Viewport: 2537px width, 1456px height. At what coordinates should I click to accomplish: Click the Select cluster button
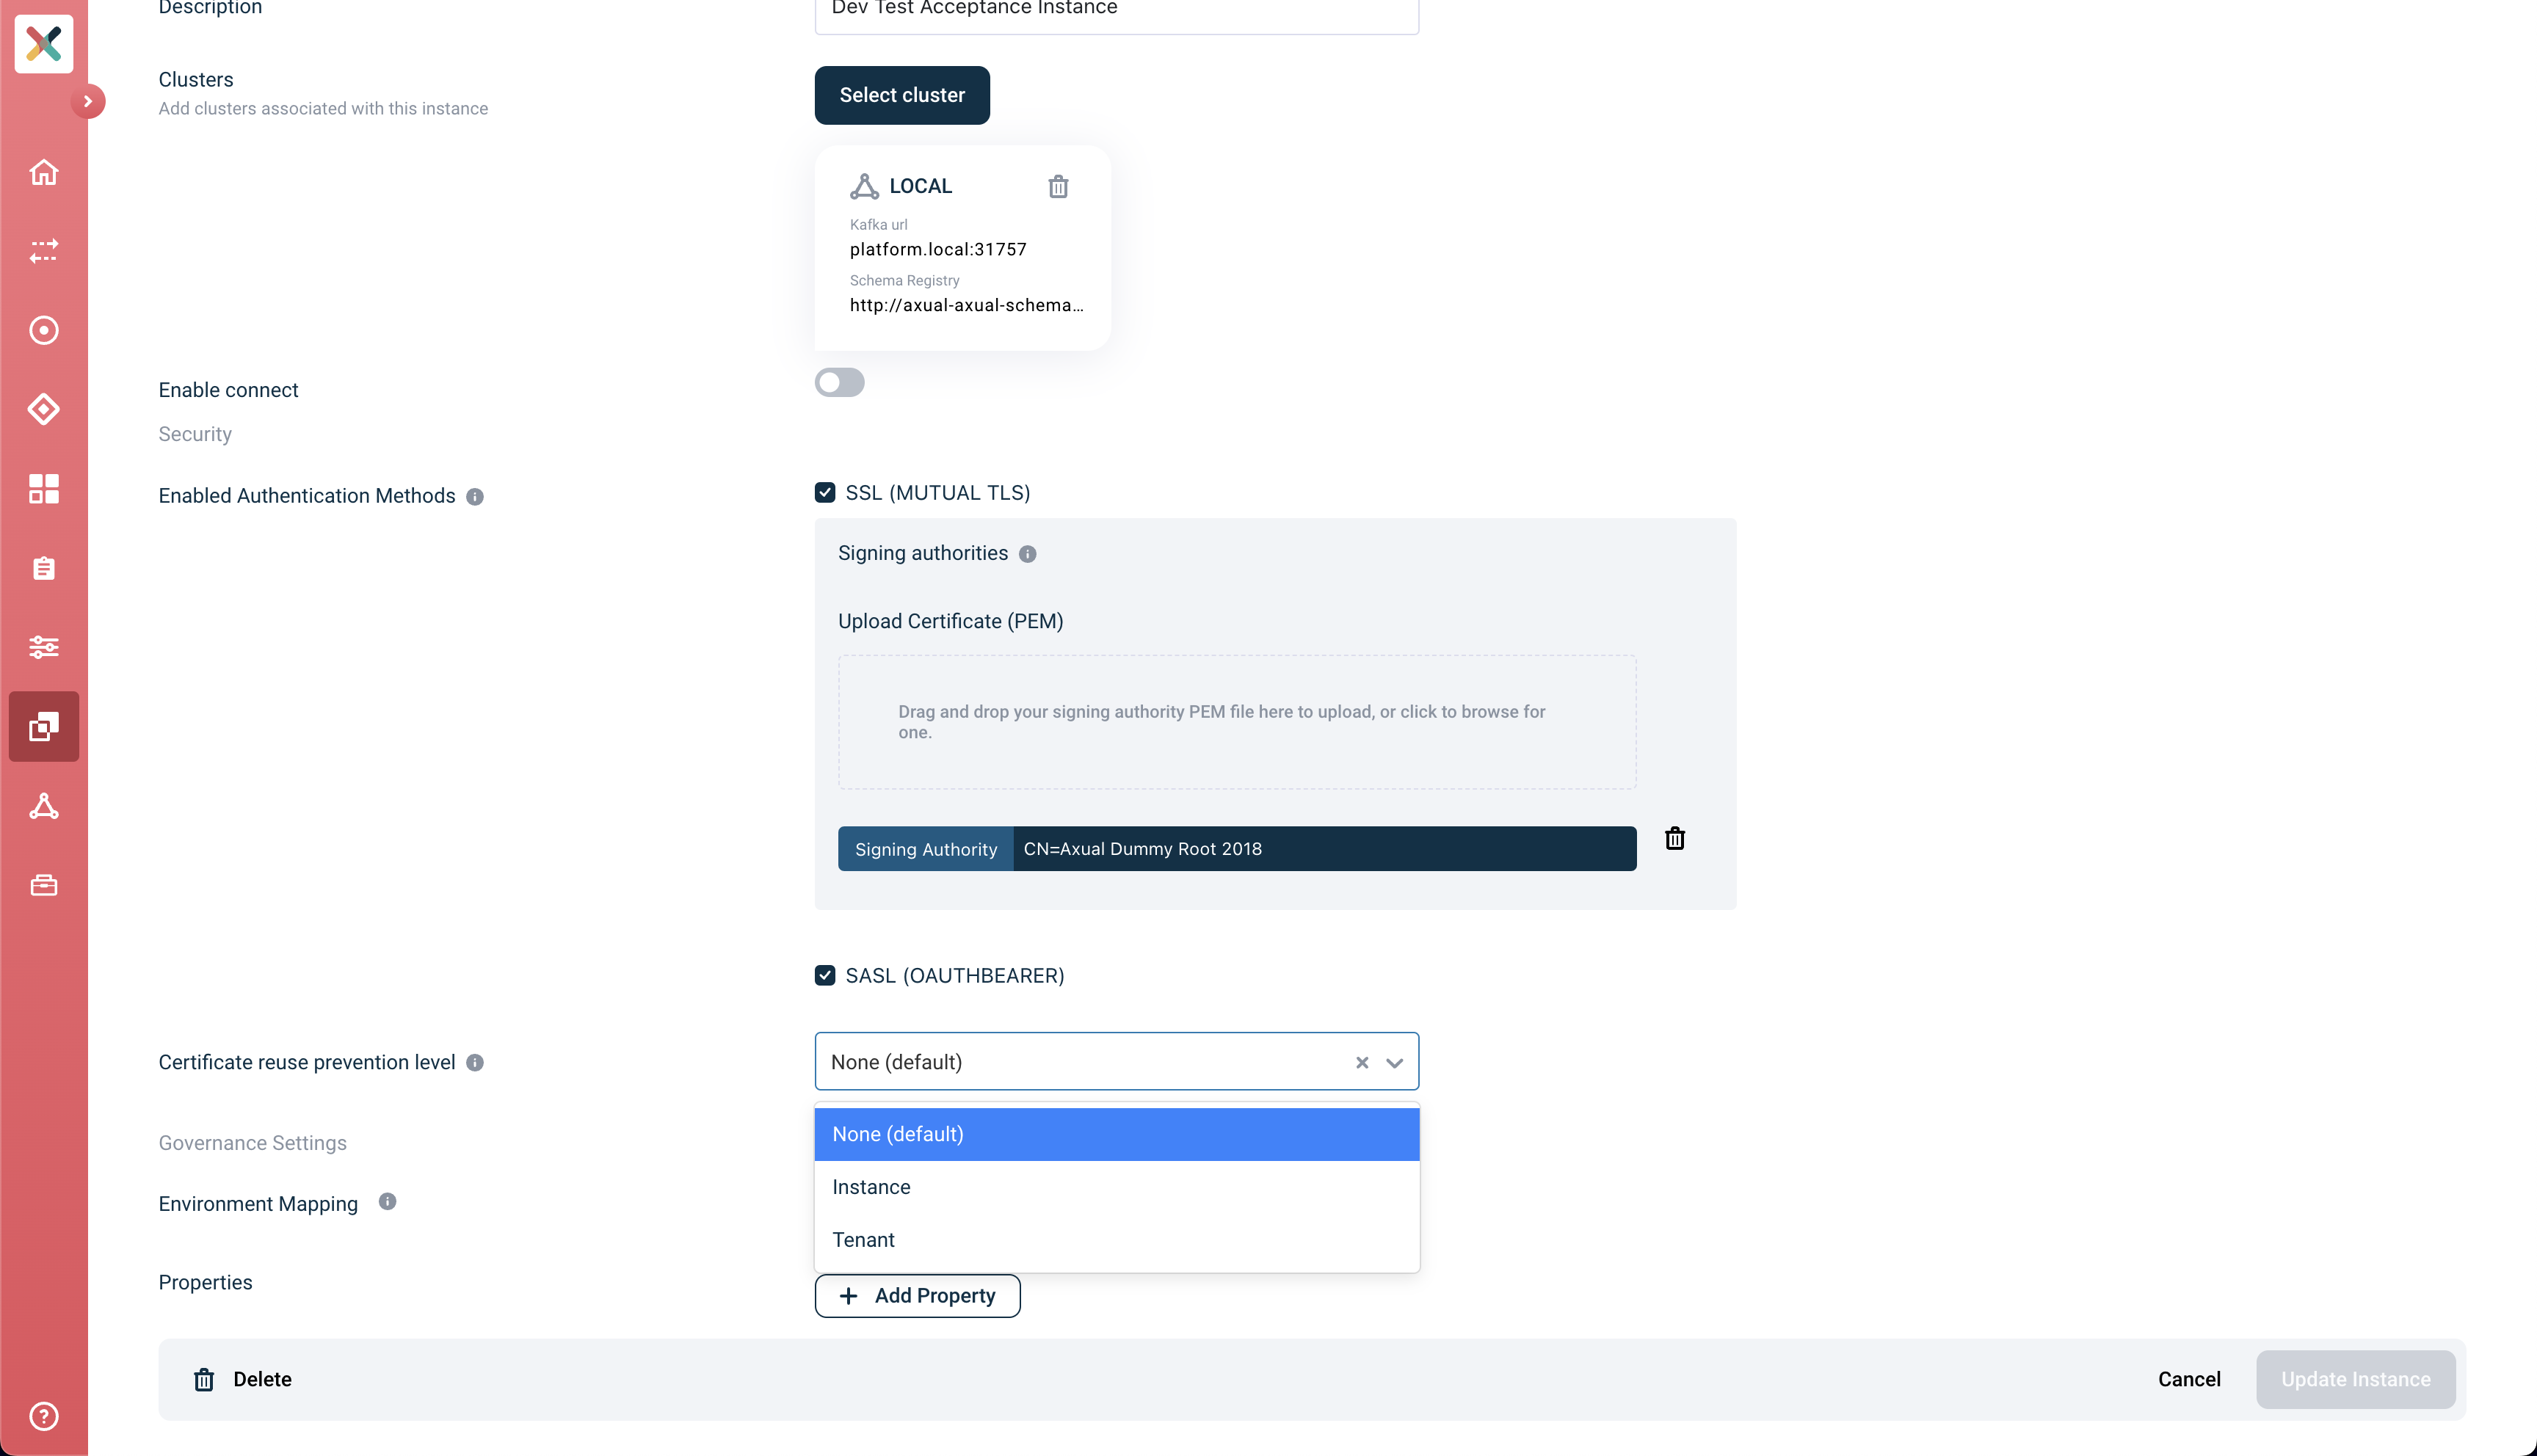902,95
